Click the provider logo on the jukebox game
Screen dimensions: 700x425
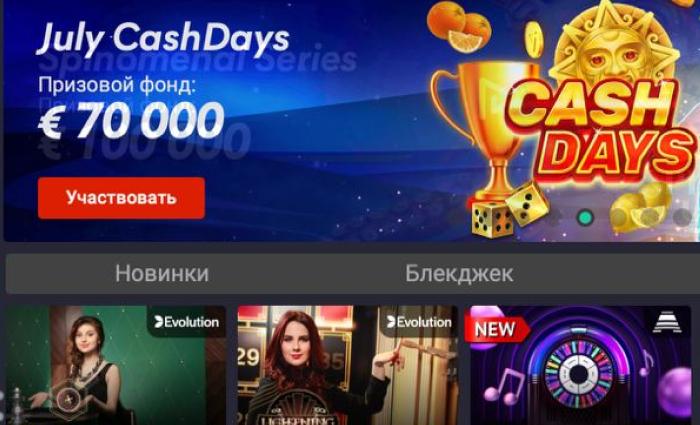667,322
